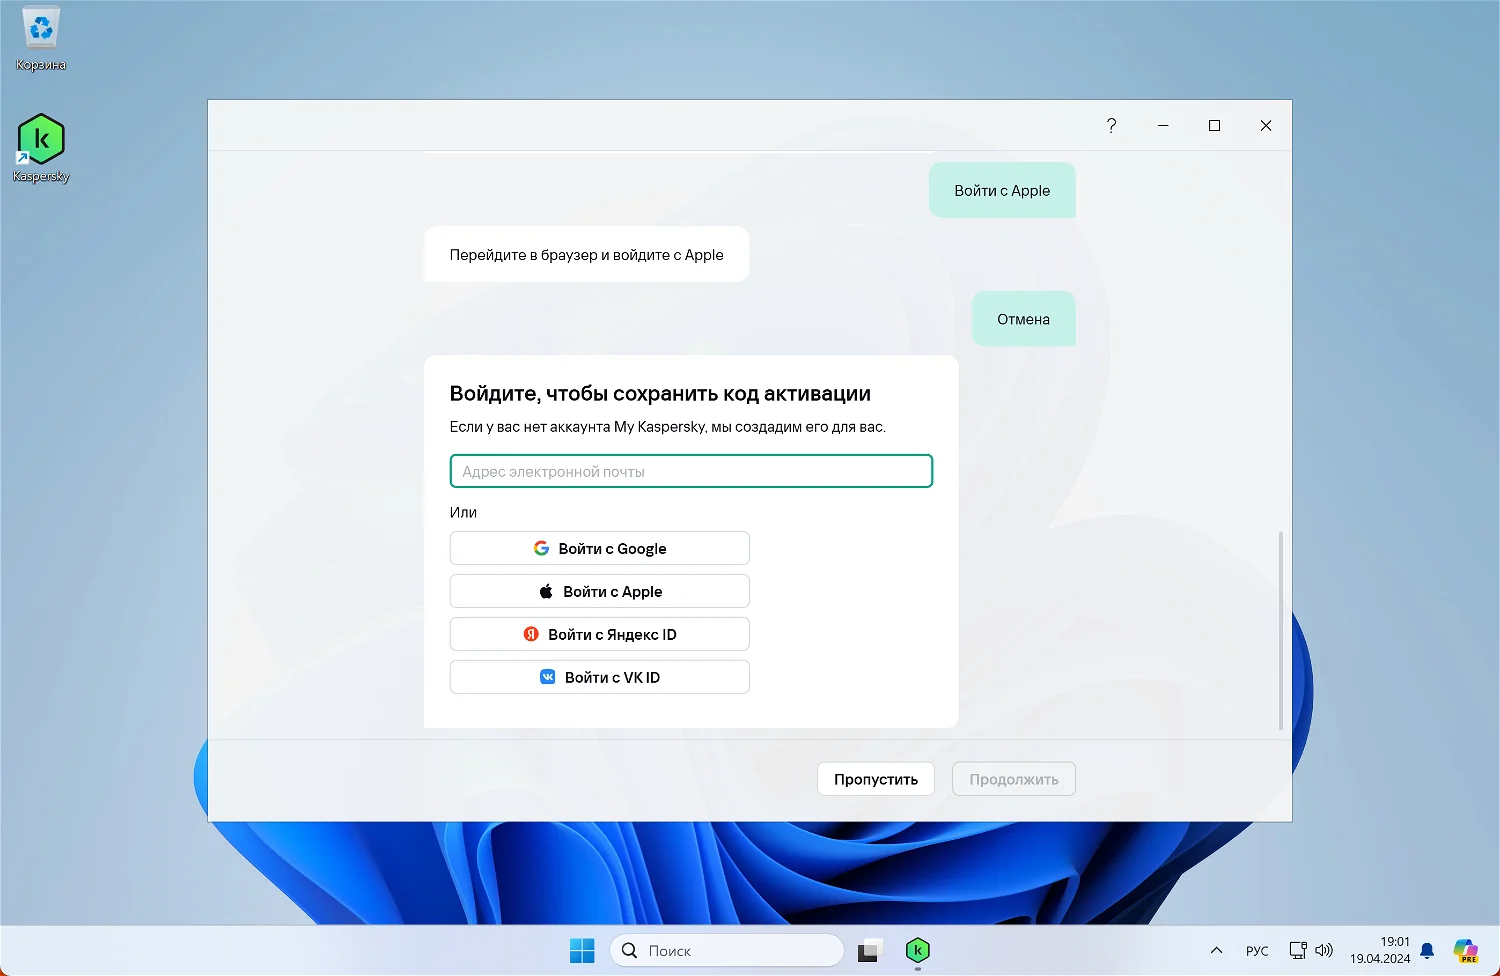The width and height of the screenshot is (1500, 976).
Task: Click the network tray icon
Action: [x=1298, y=950]
